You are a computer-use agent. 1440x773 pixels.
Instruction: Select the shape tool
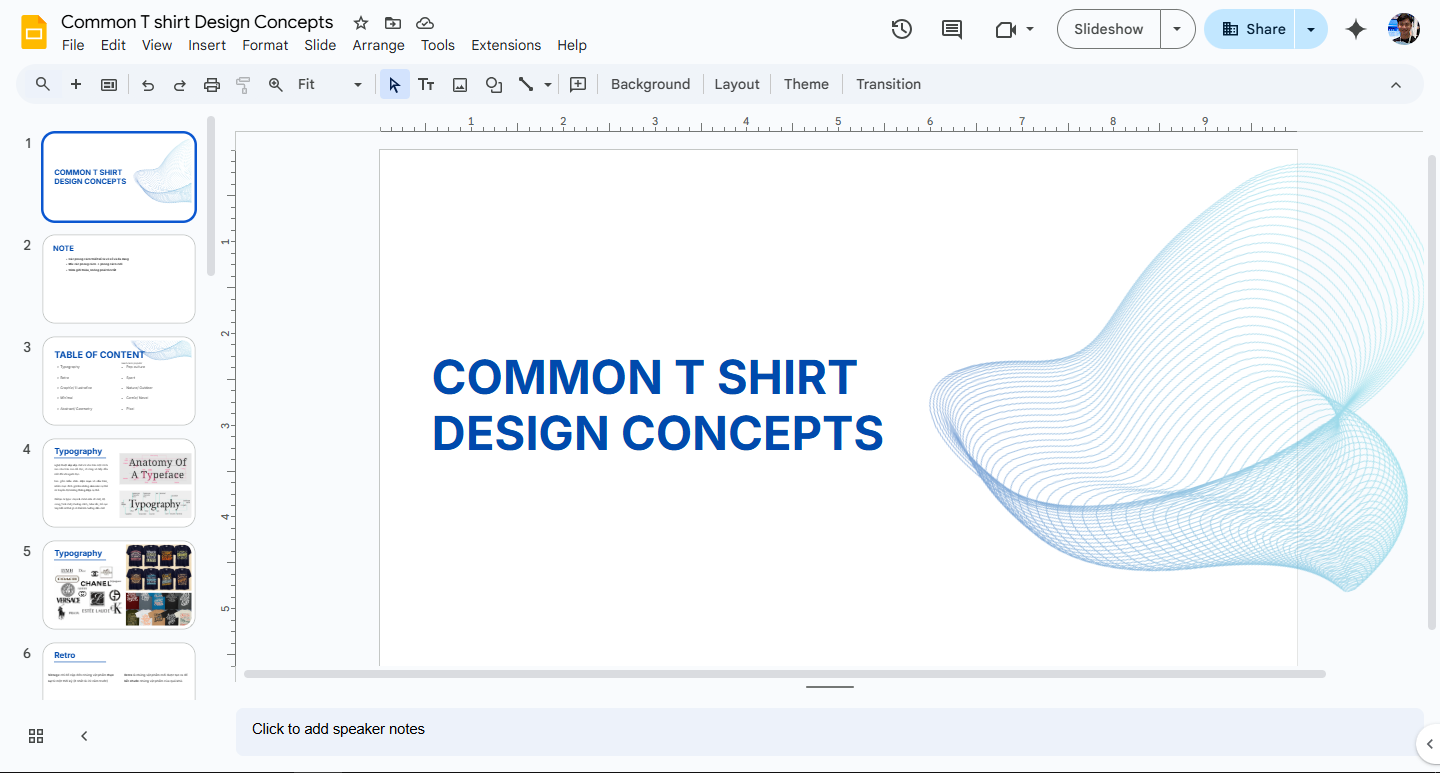click(494, 85)
